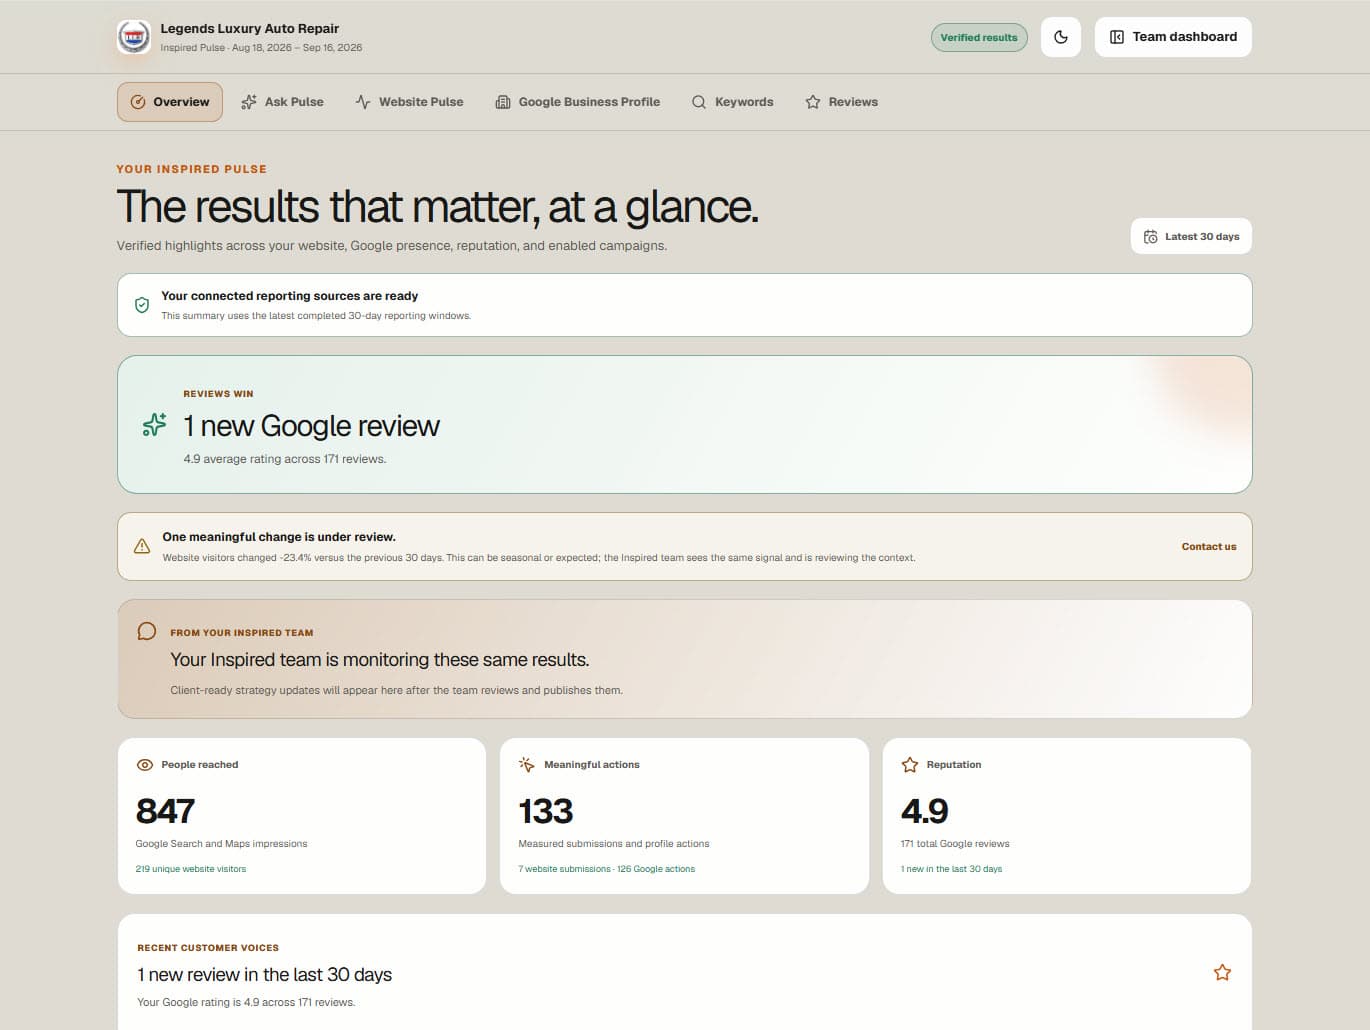This screenshot has width=1370, height=1030.
Task: Click the 847 people reached value
Action: [x=165, y=811]
